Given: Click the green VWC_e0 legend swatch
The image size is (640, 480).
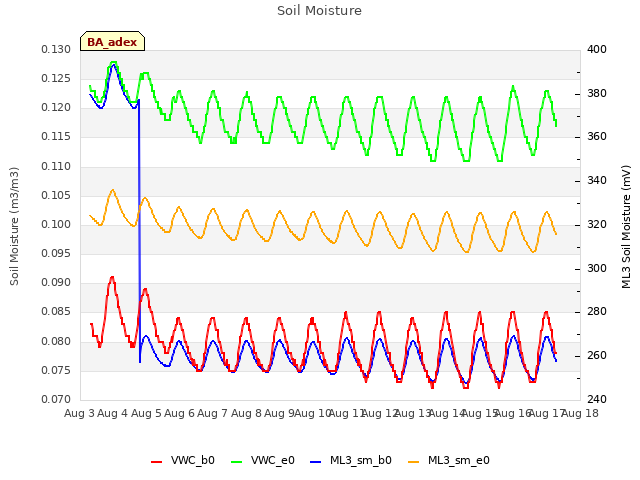Looking at the screenshot, I should [x=236, y=462].
